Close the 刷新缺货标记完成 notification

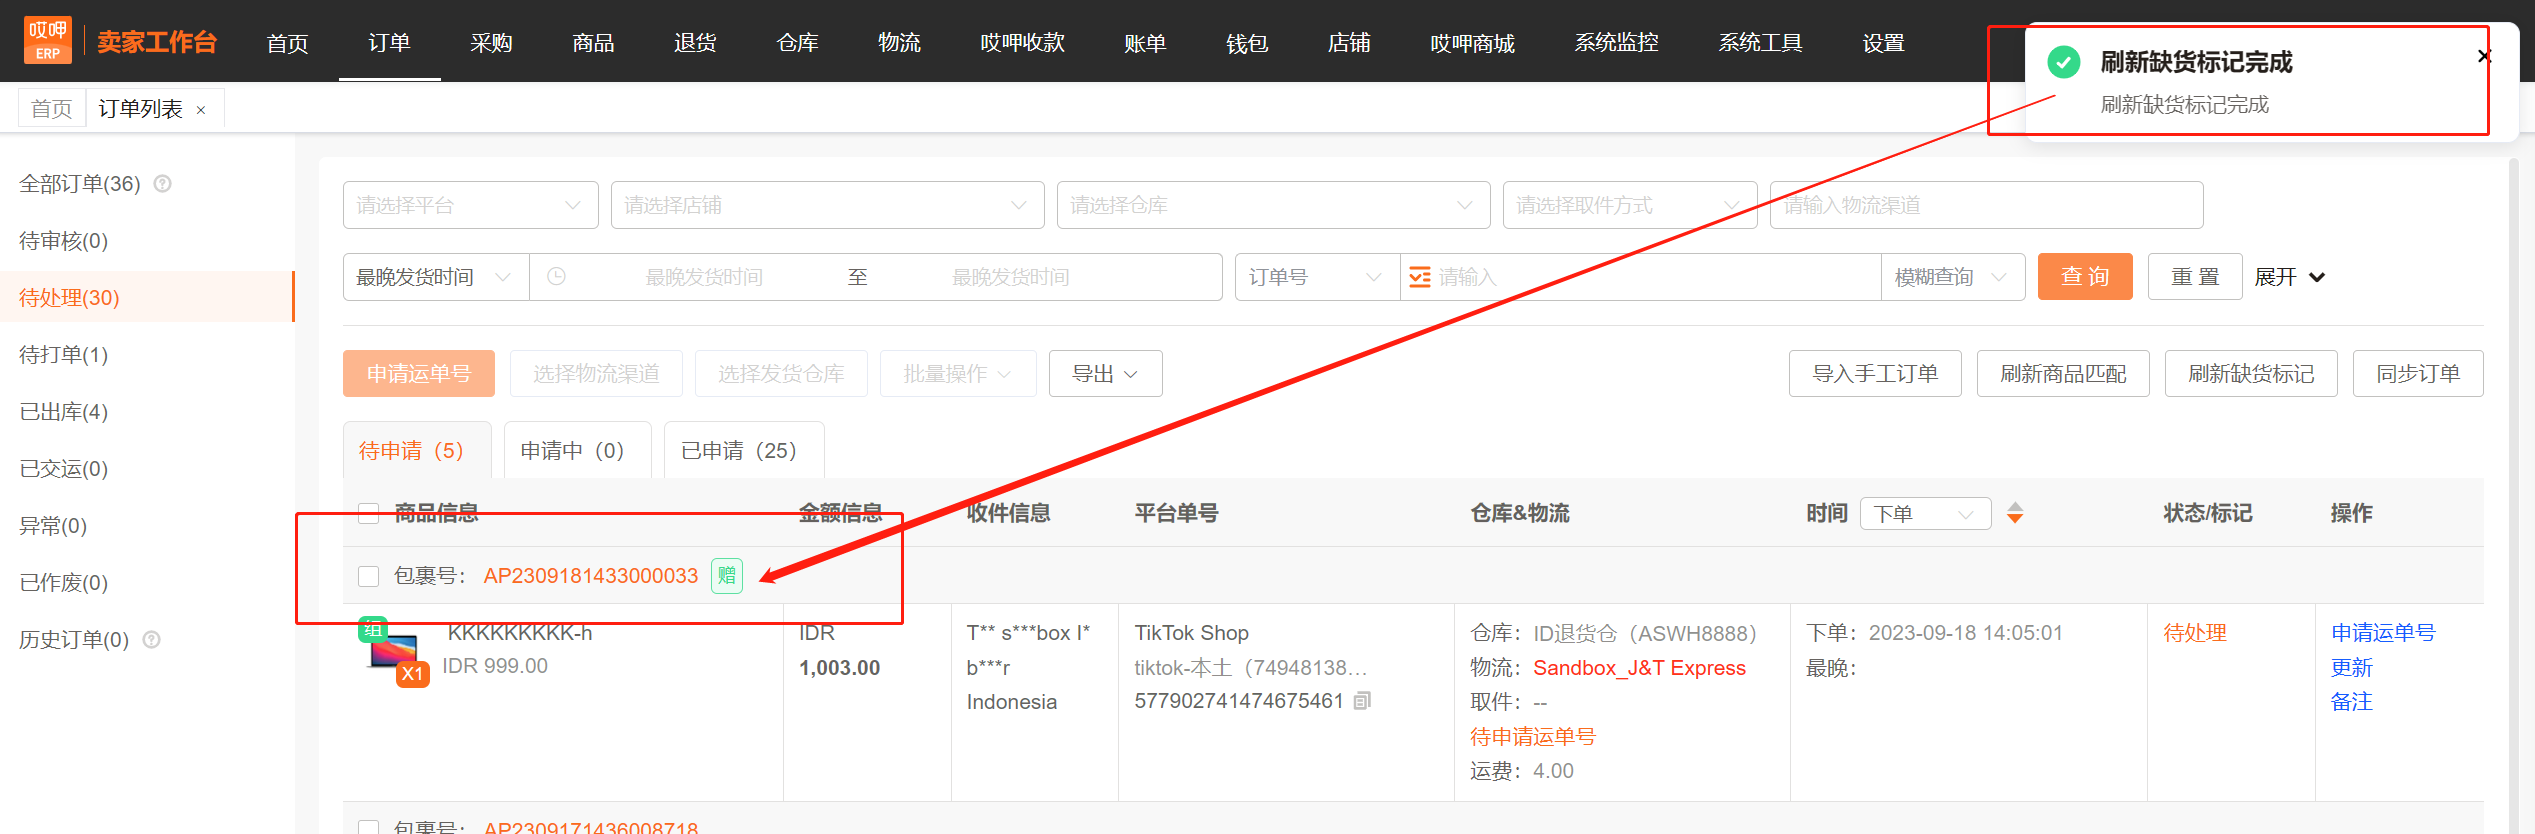point(2484,56)
